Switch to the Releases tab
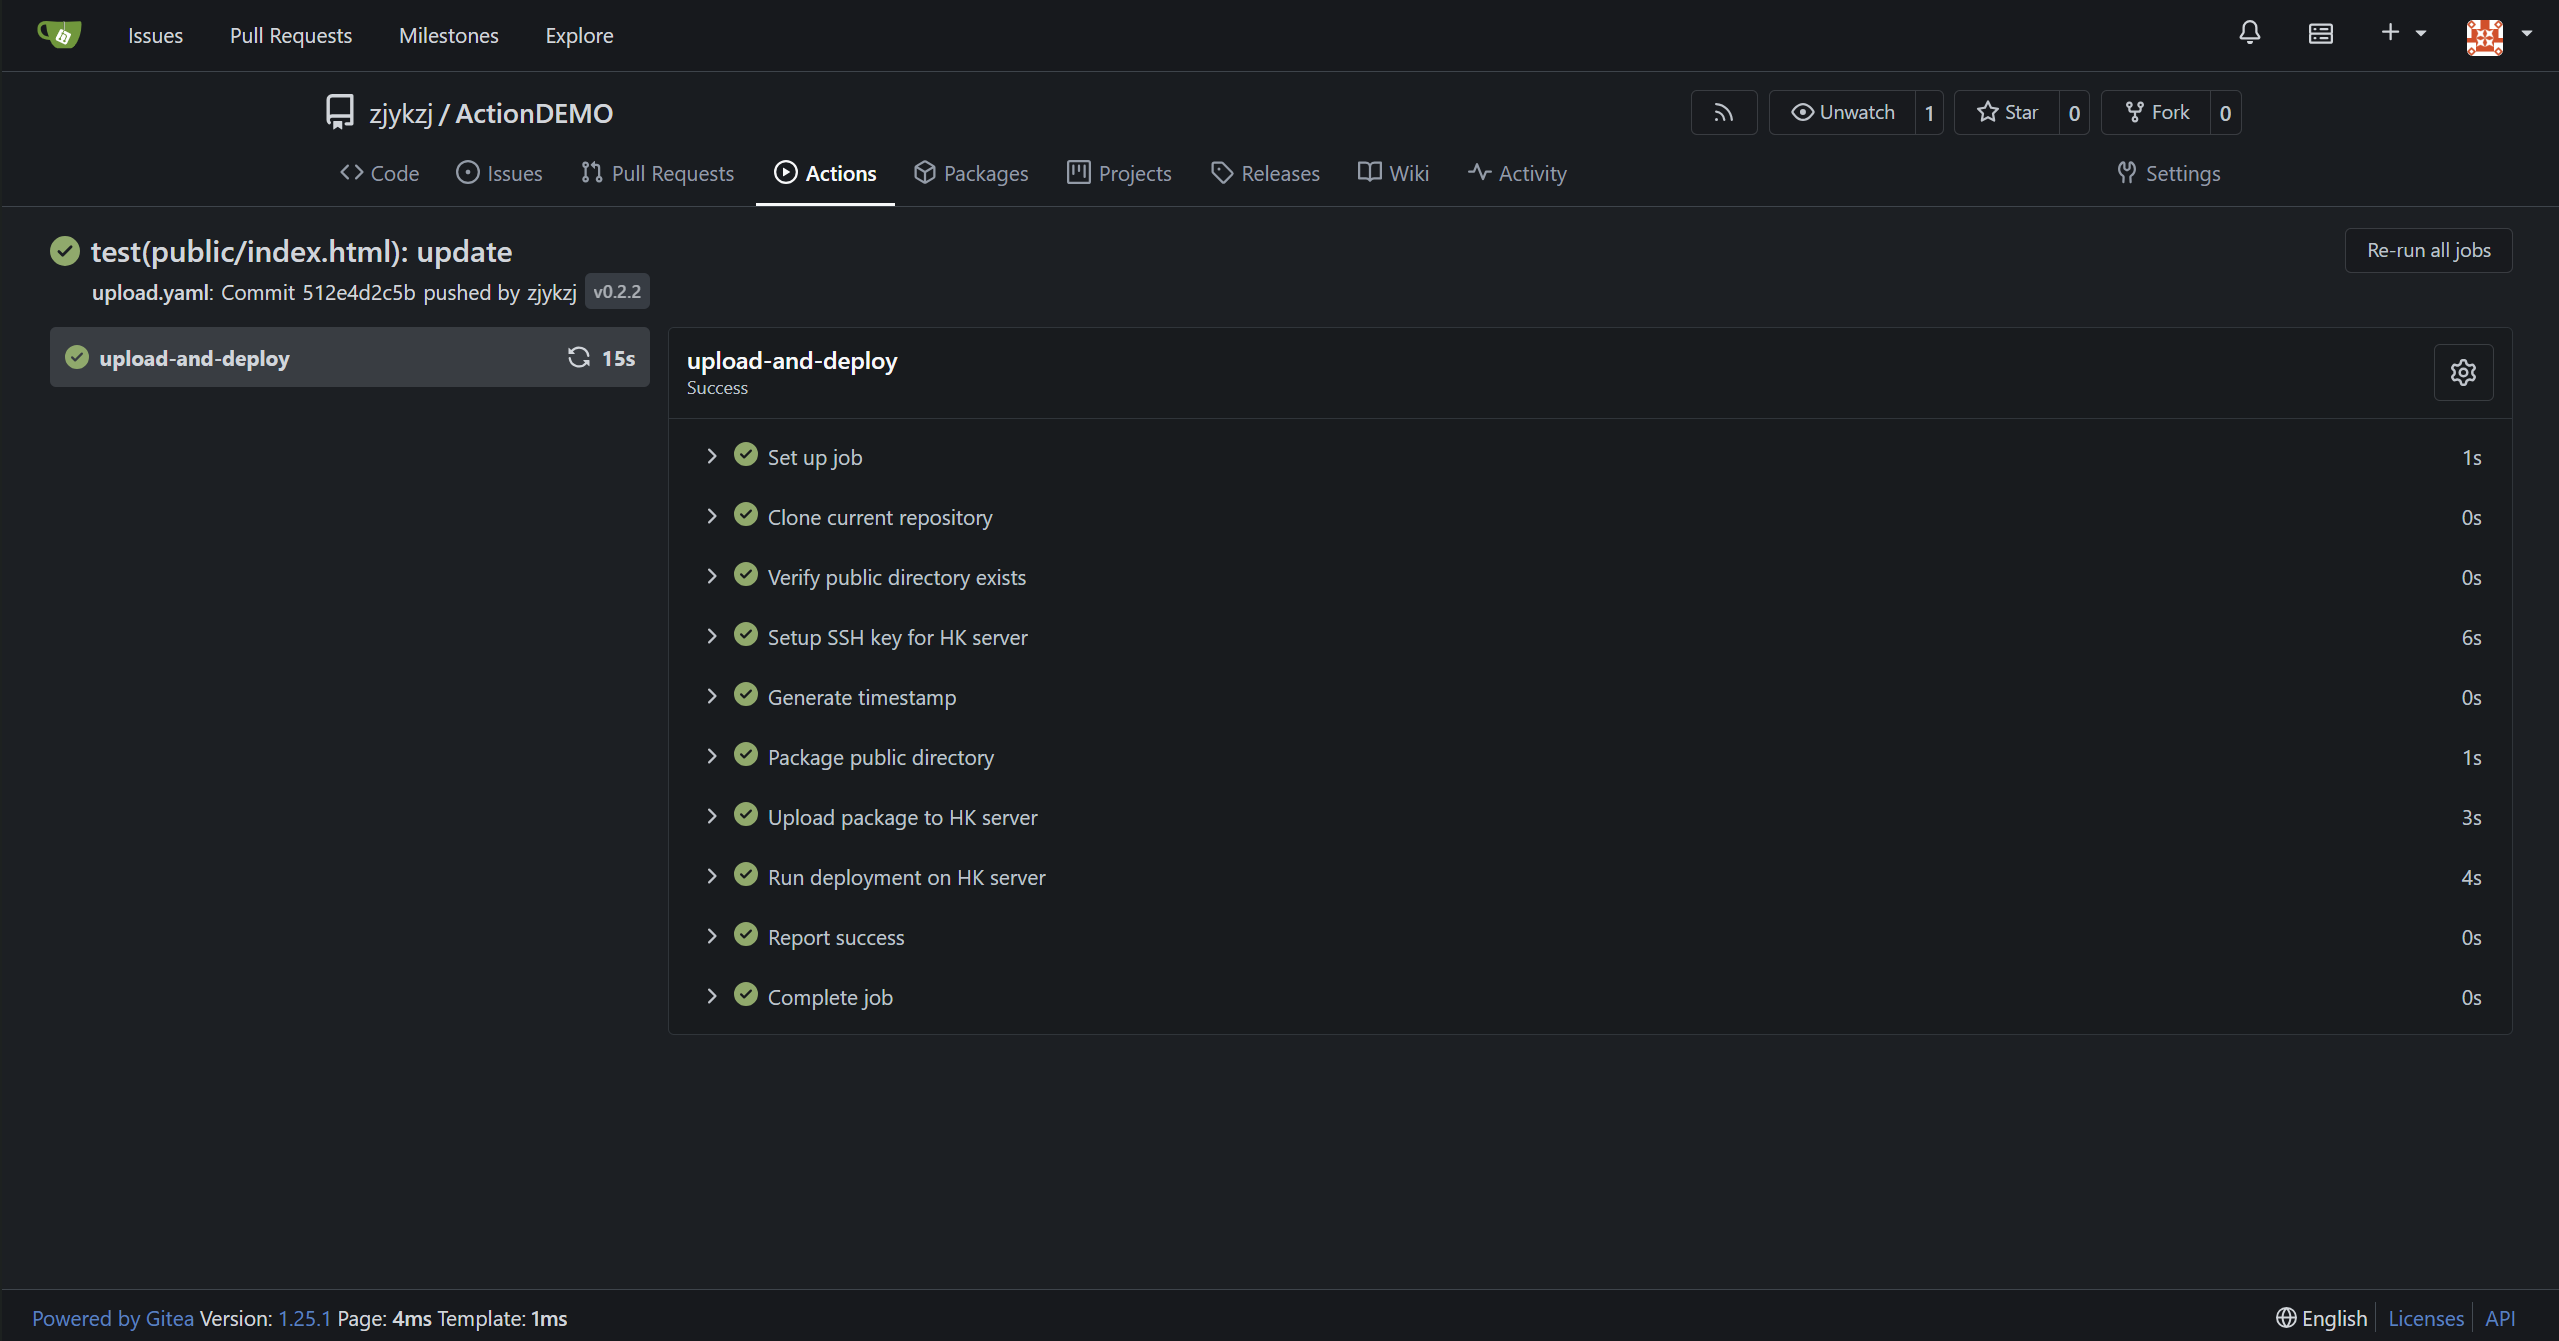Screen dimensions: 2559x1341 tap(1265, 173)
